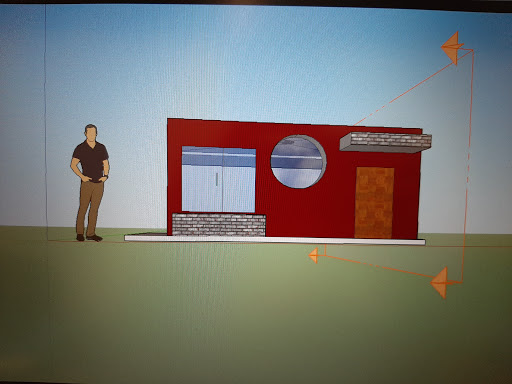Click the small orange arrow below the slab

point(313,256)
